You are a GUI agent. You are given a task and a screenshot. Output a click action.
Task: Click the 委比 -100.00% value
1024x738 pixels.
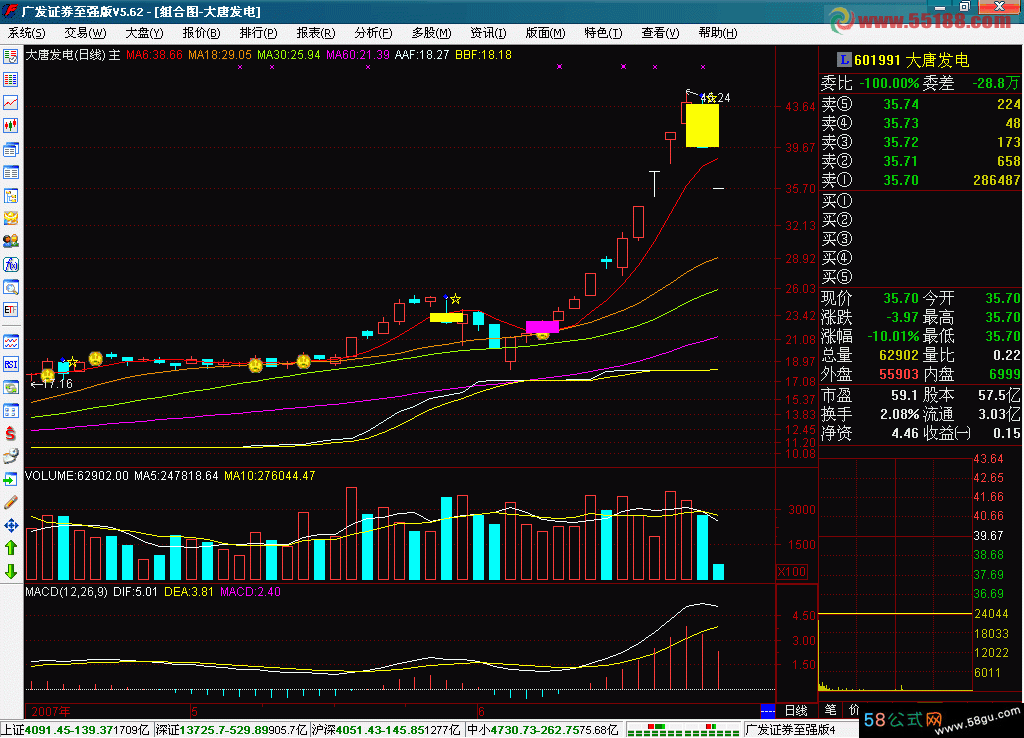[x=889, y=83]
